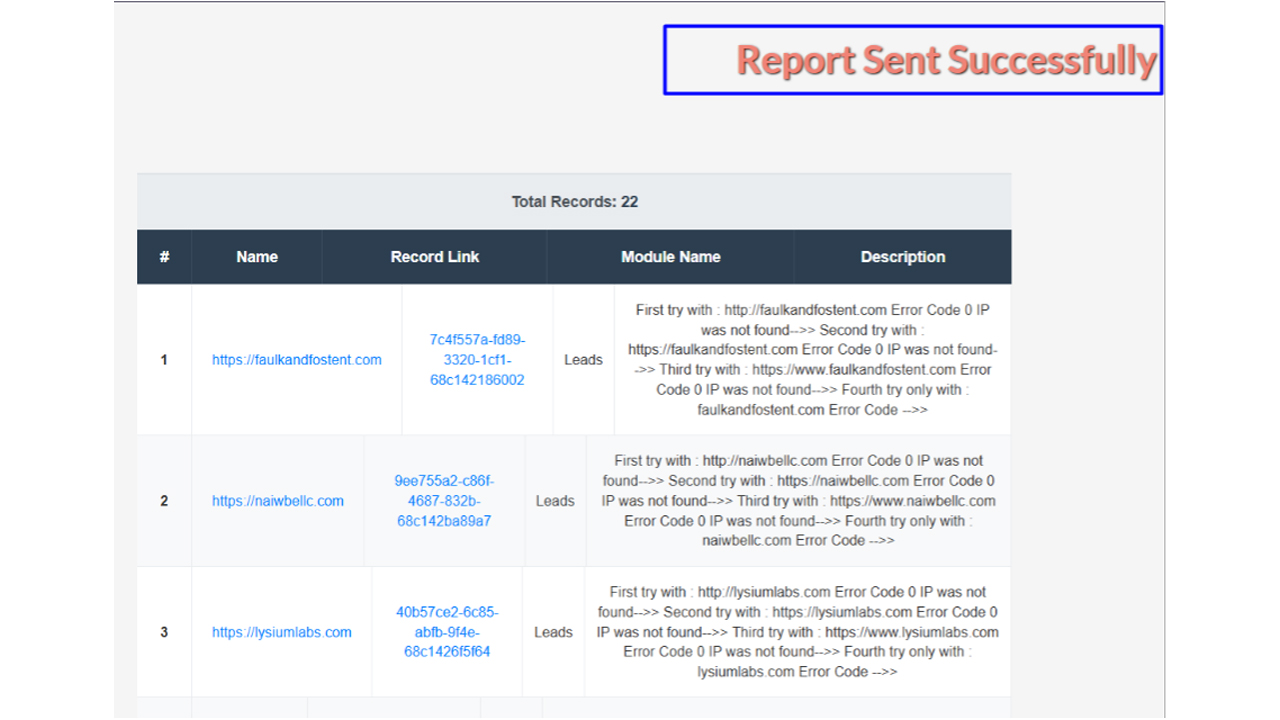Viewport: 1280px width, 720px height.
Task: Click the Description column header
Action: [903, 257]
